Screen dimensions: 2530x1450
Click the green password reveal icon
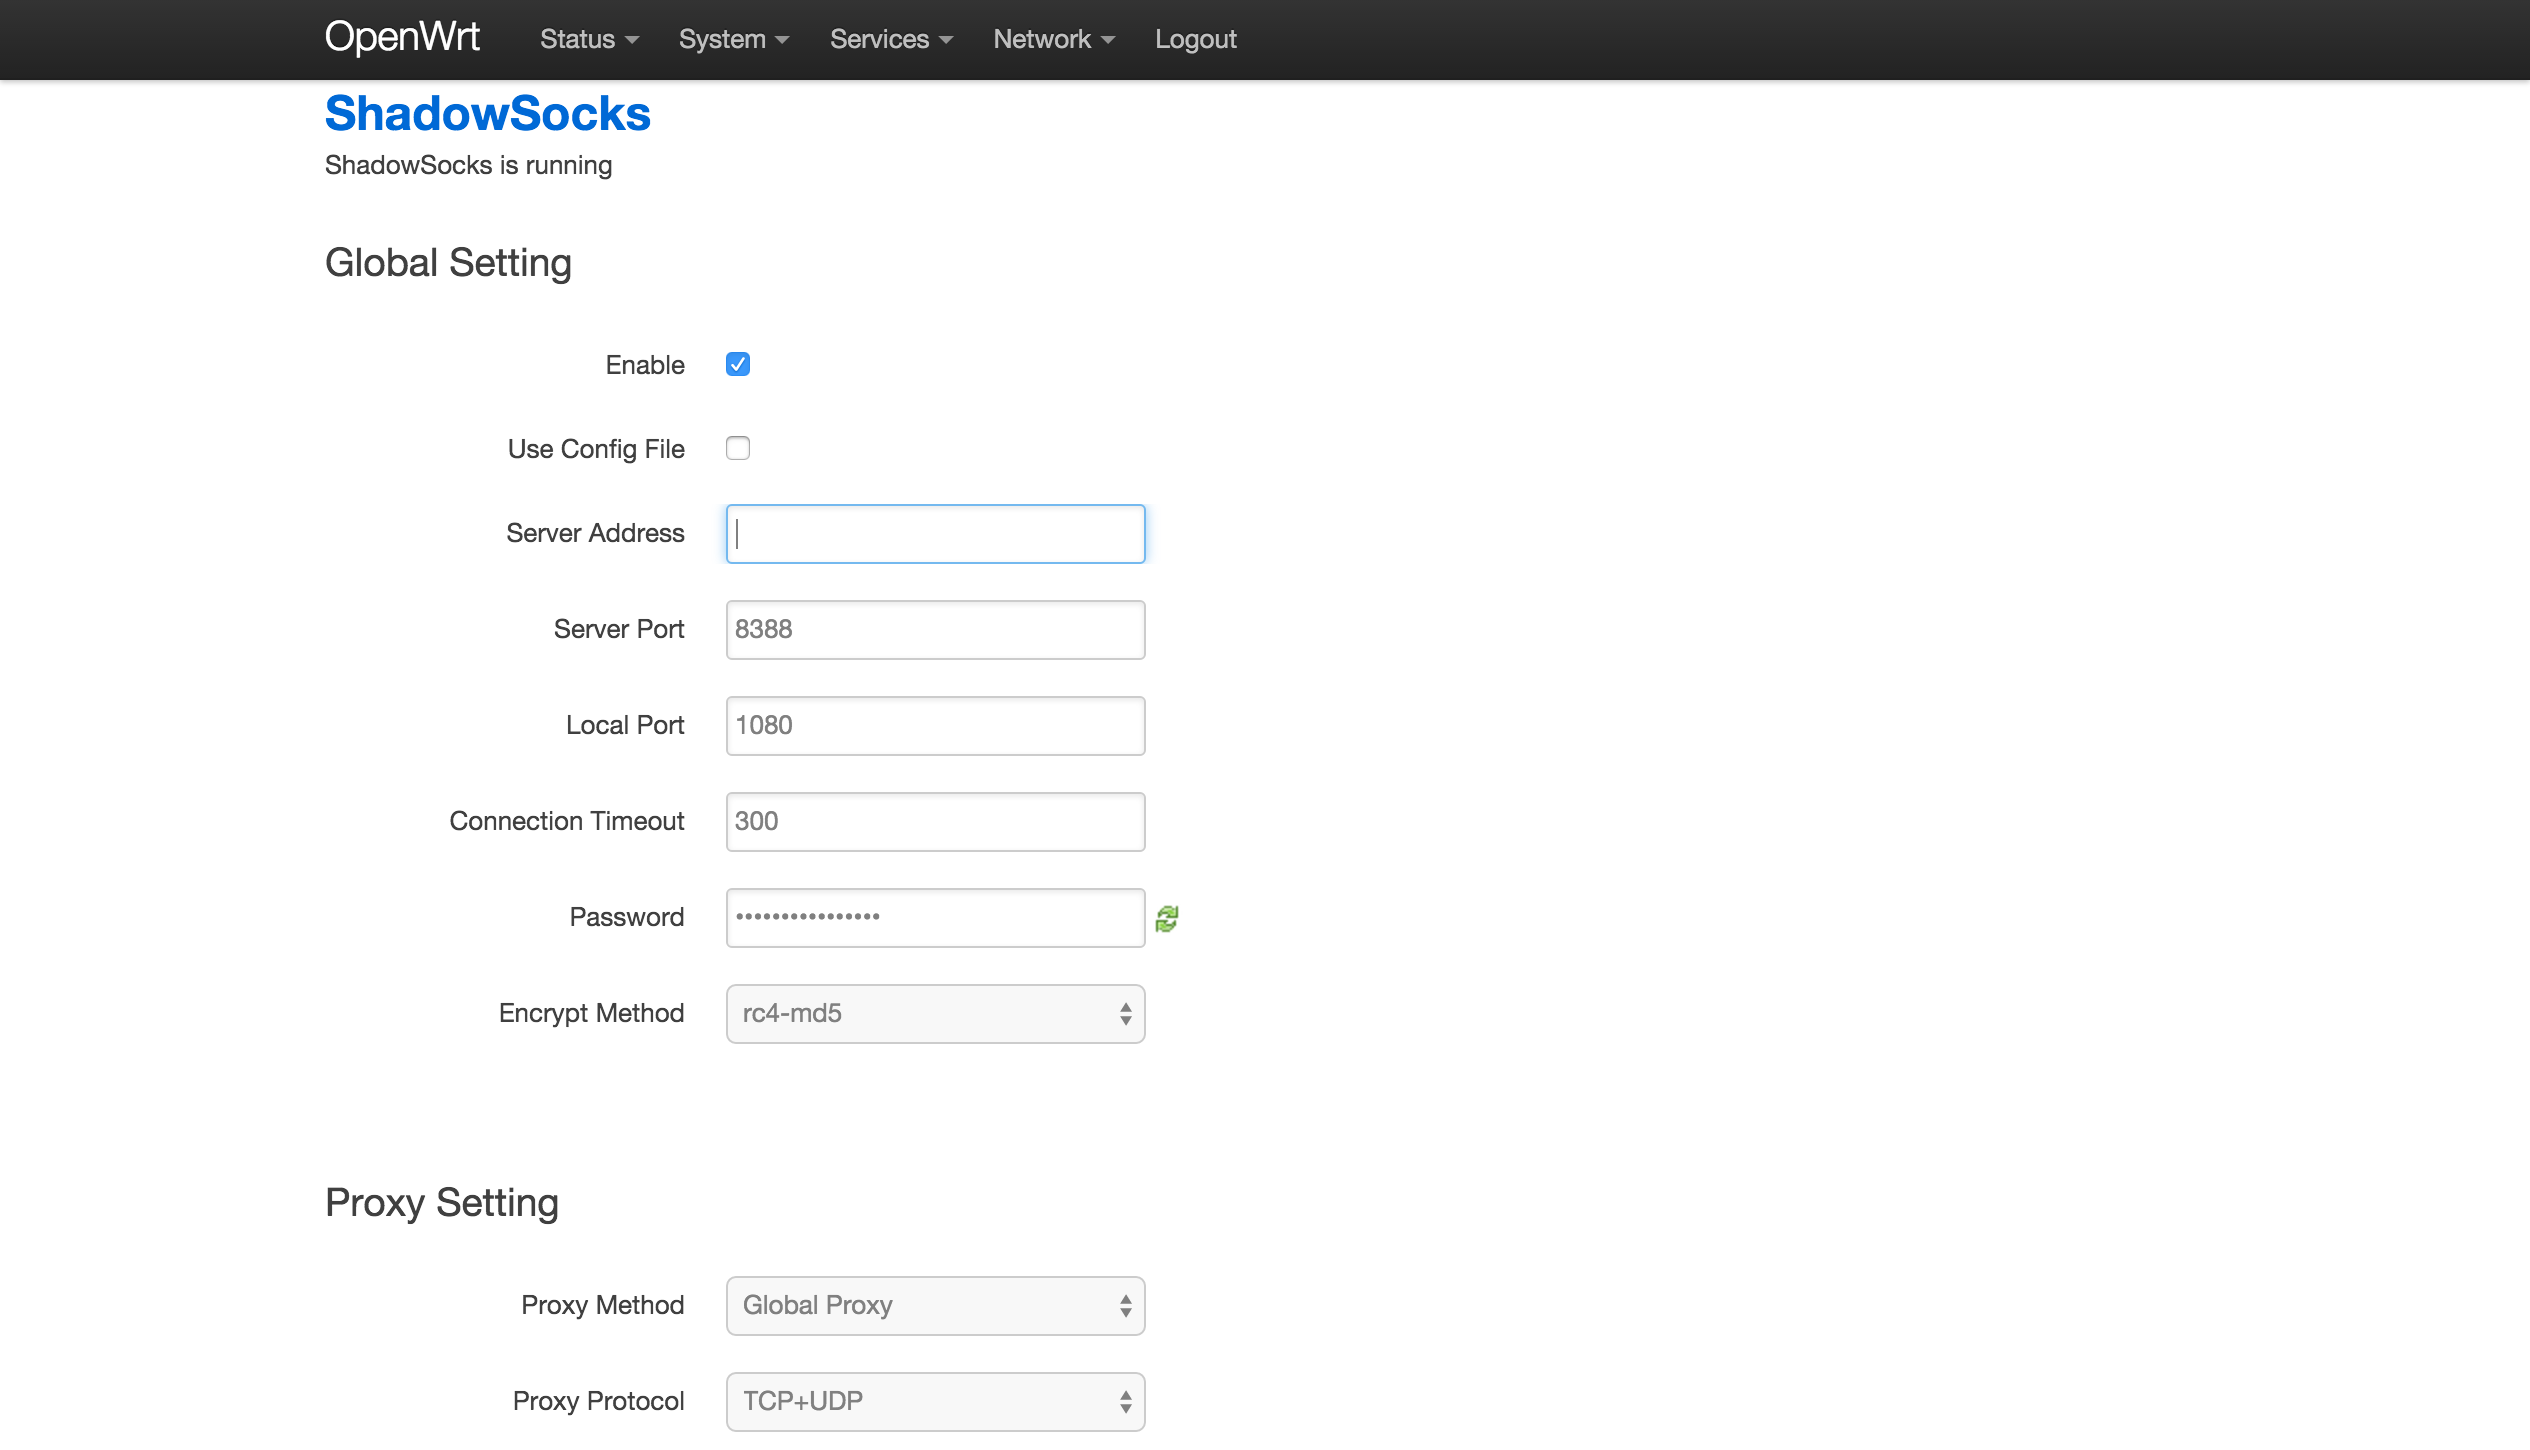coord(1167,918)
